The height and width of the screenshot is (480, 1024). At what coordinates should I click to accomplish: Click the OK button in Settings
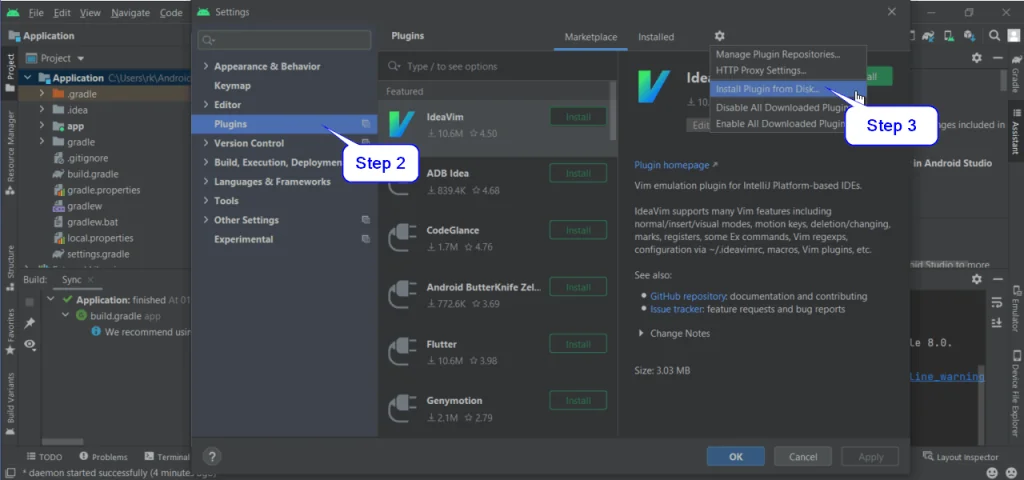pyautogui.click(x=735, y=456)
